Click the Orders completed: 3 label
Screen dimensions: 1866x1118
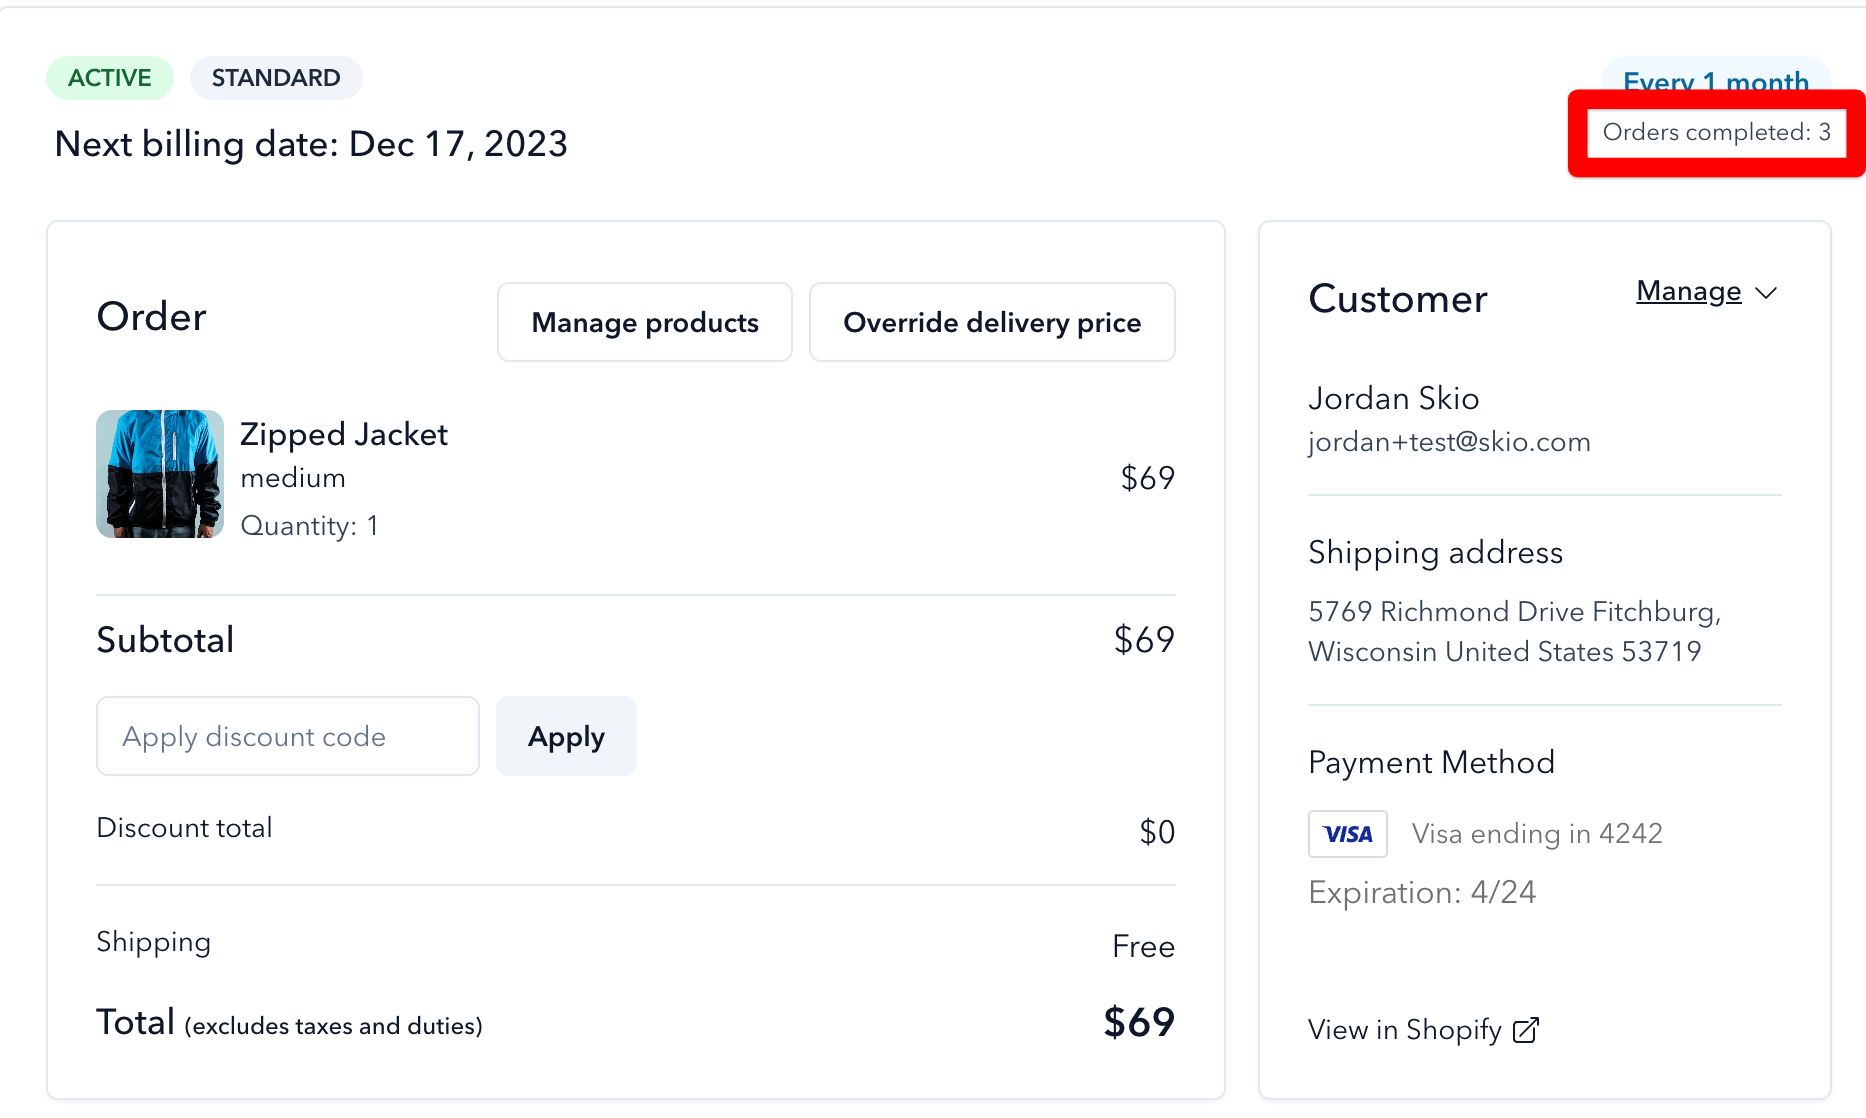1716,132
